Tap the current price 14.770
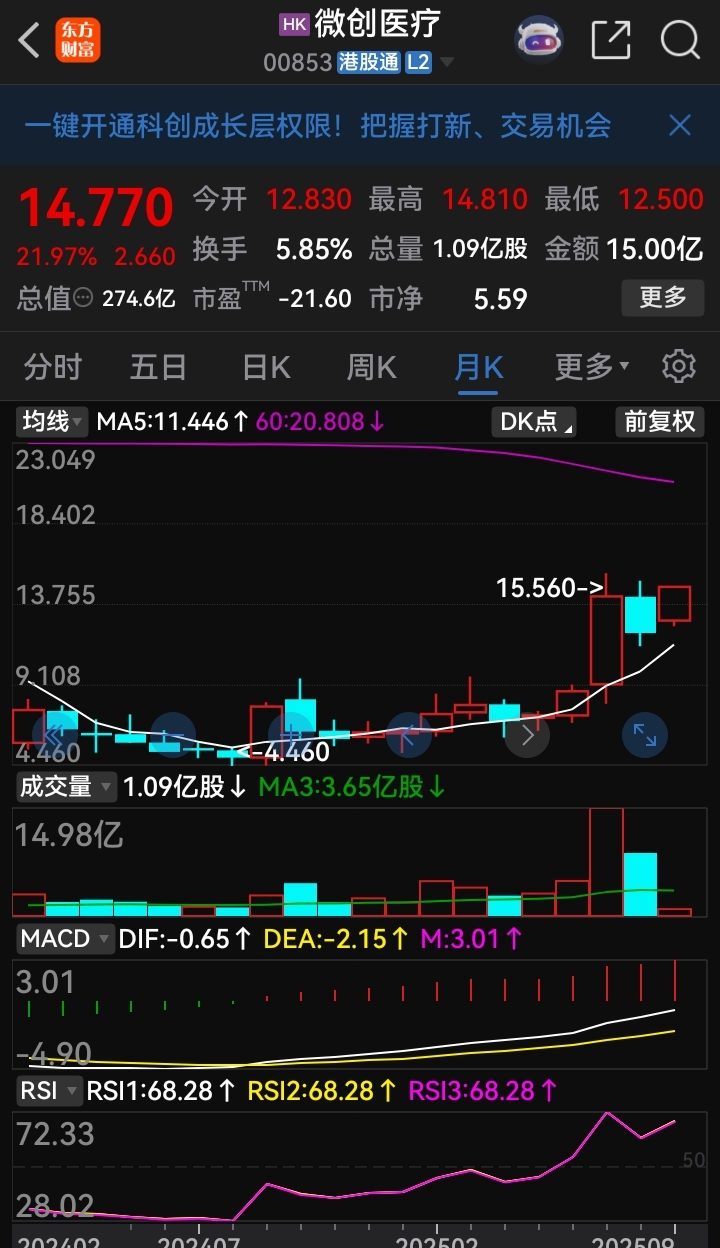720x1248 pixels. tap(96, 208)
